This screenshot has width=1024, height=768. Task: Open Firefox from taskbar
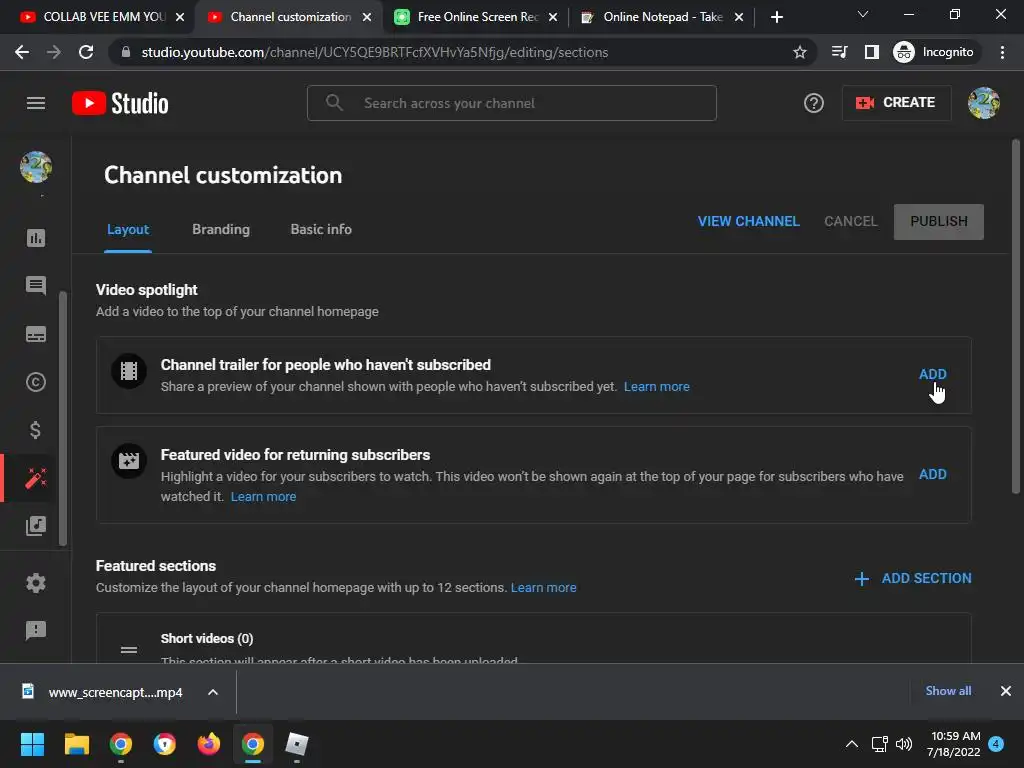click(x=209, y=744)
